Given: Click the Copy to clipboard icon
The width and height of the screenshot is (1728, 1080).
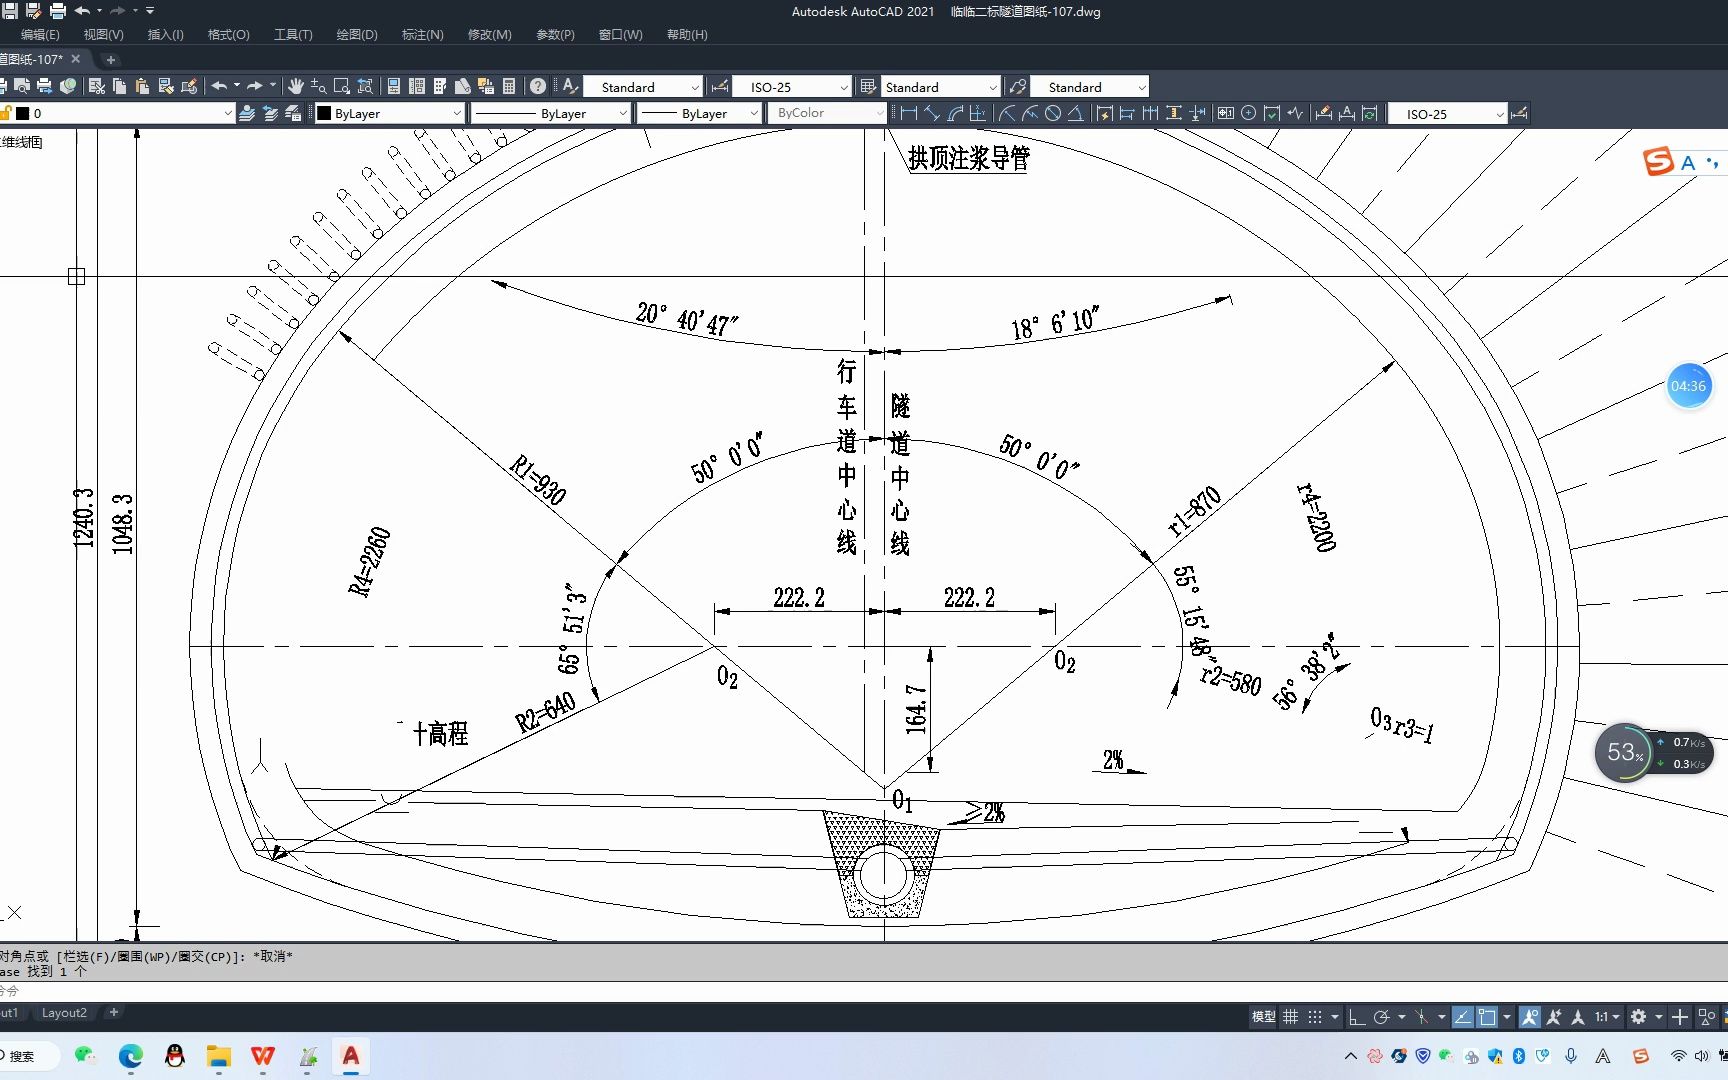Looking at the screenshot, I should tap(119, 86).
